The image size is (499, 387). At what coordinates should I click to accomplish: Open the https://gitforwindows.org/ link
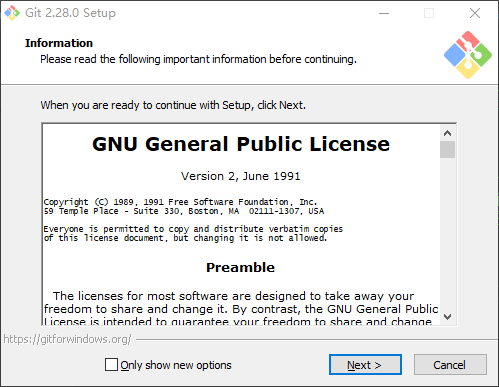[x=67, y=339]
